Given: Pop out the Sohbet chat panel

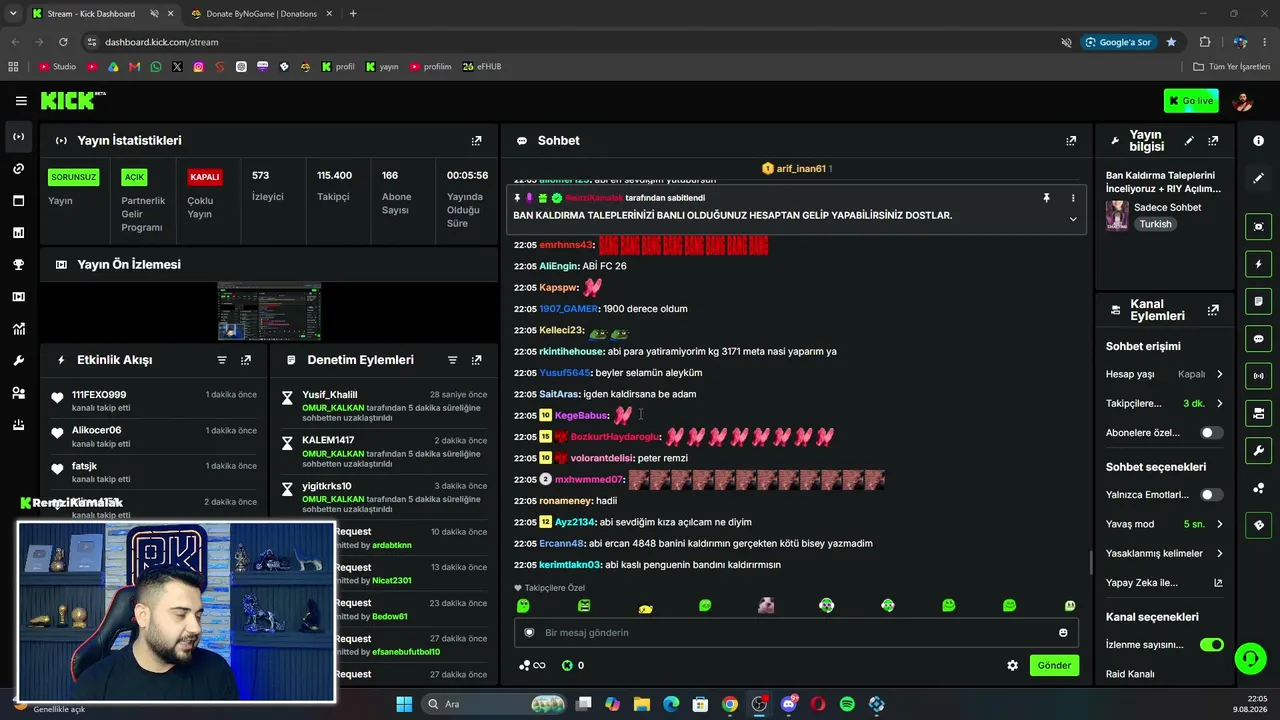Looking at the screenshot, I should [x=1071, y=141].
